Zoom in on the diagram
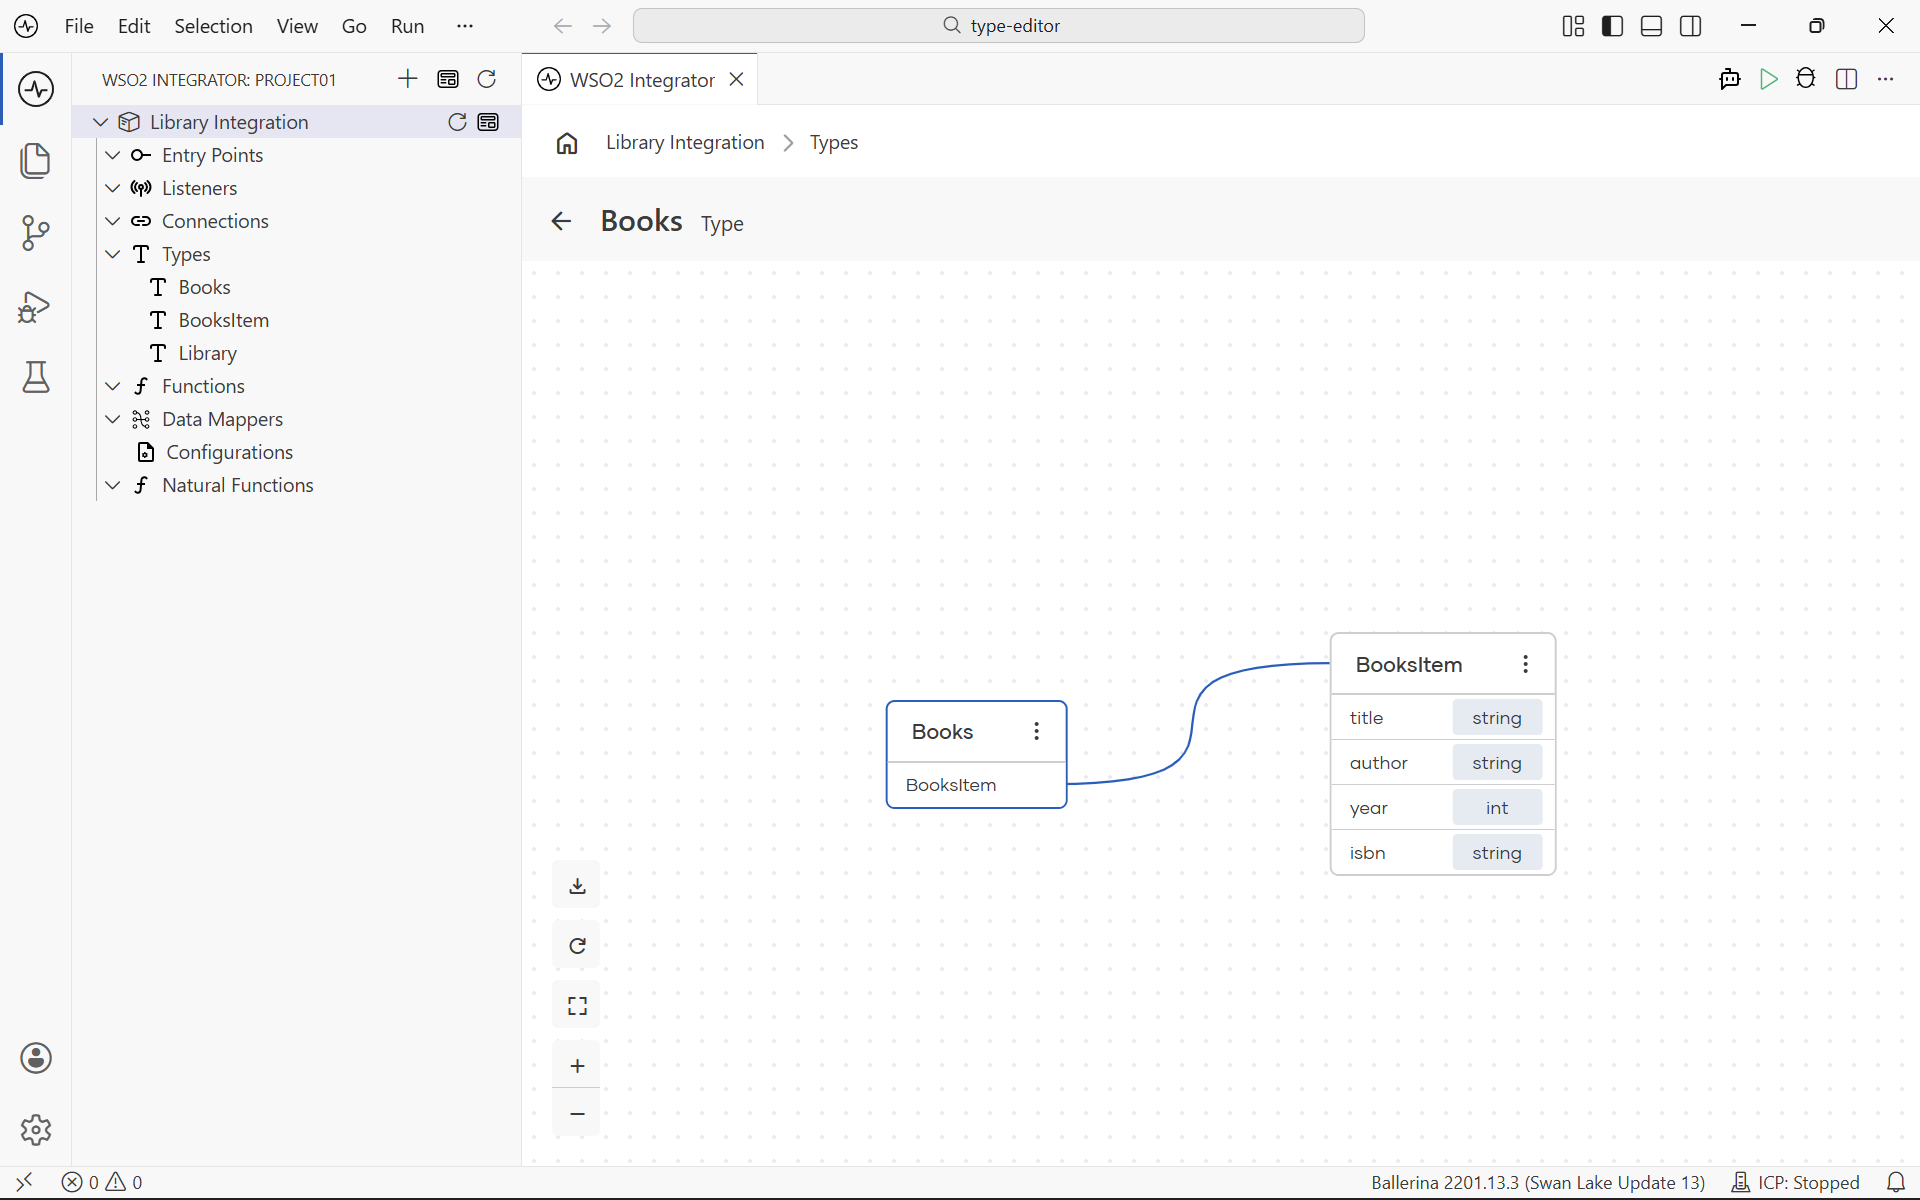This screenshot has width=1920, height=1200. click(577, 1066)
